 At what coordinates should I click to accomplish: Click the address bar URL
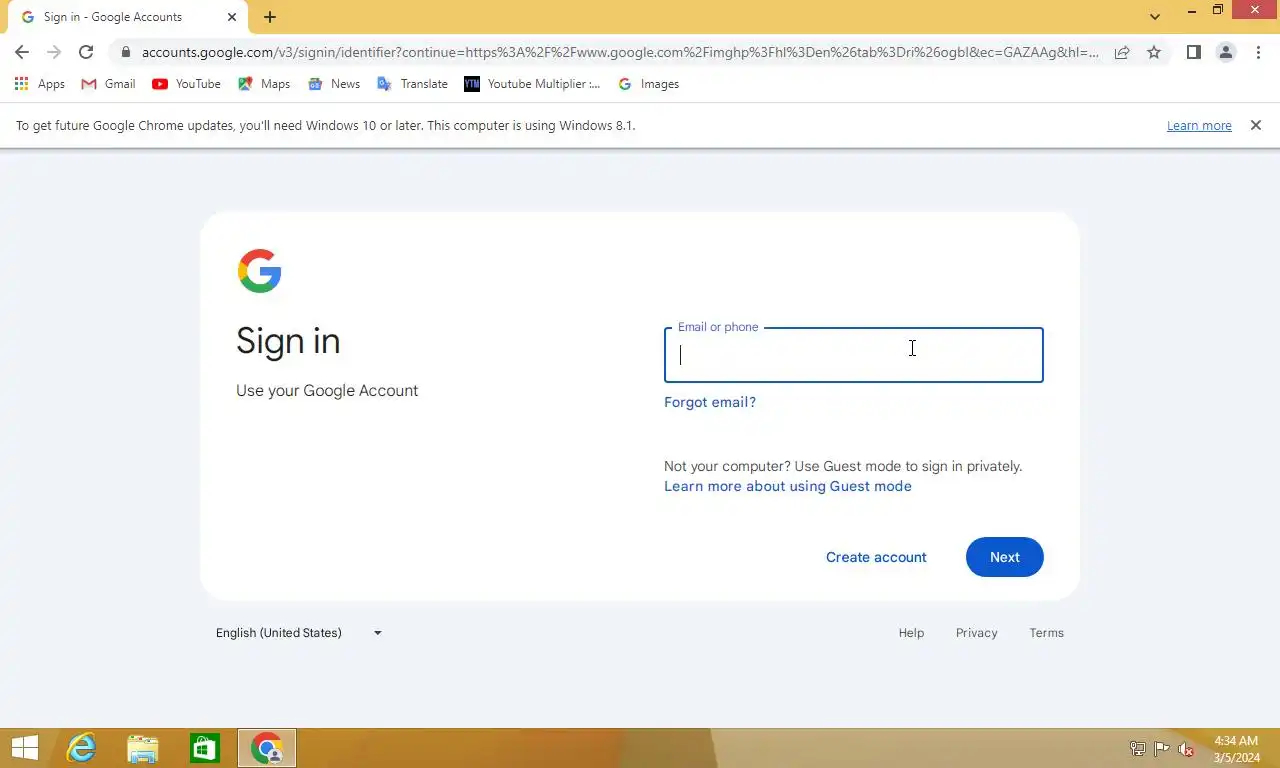coord(620,52)
